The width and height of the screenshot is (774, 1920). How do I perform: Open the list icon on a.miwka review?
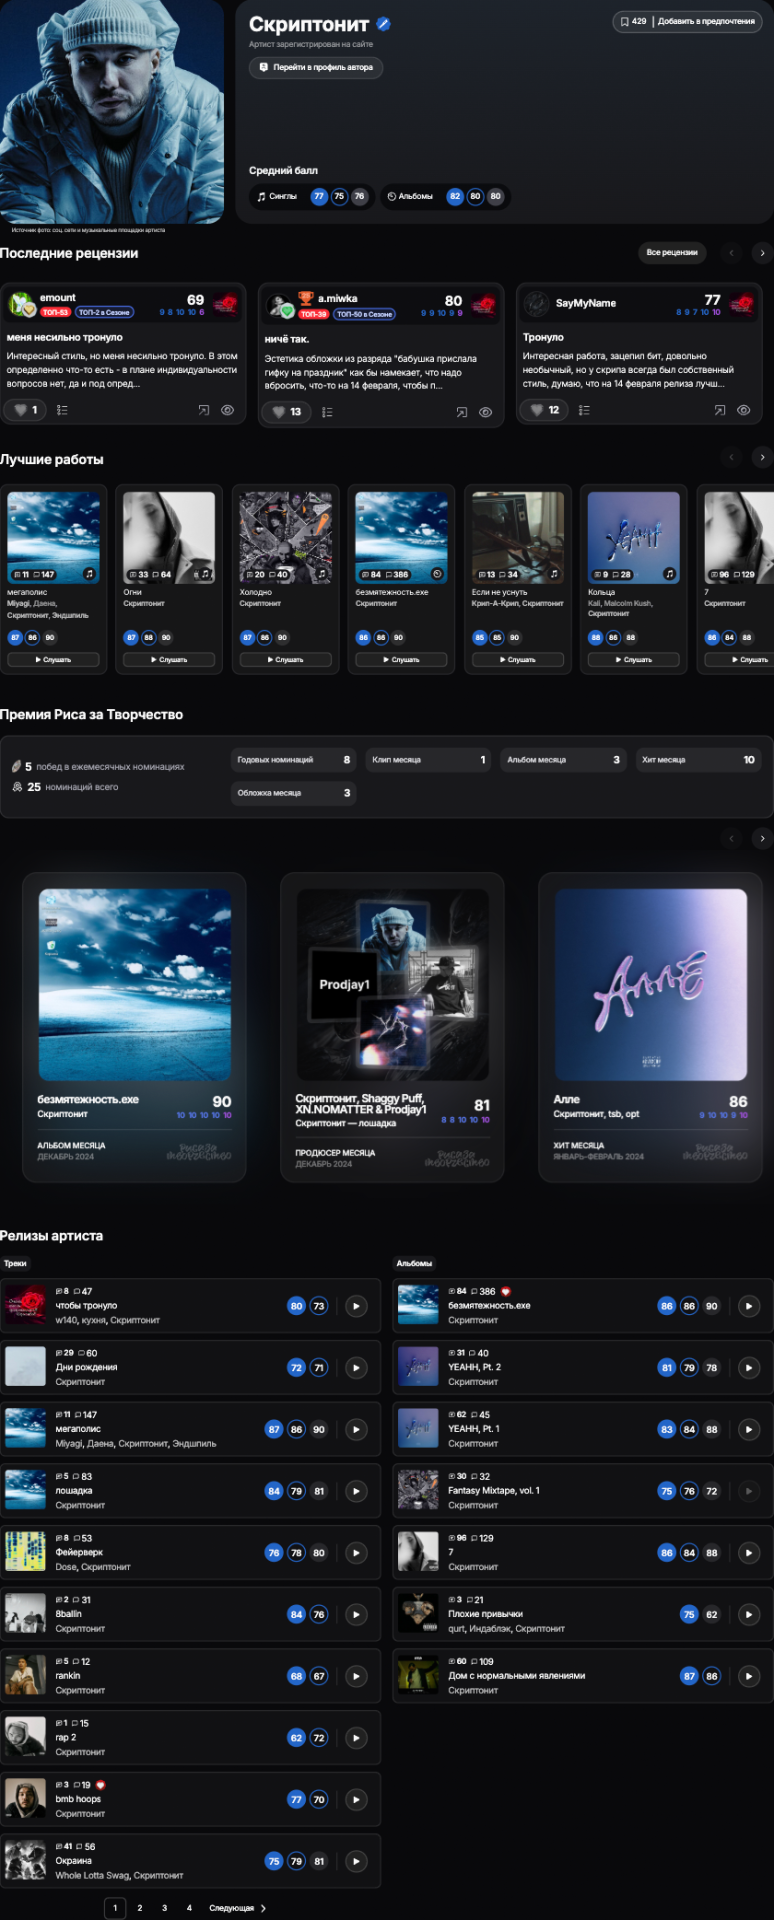tap(327, 412)
